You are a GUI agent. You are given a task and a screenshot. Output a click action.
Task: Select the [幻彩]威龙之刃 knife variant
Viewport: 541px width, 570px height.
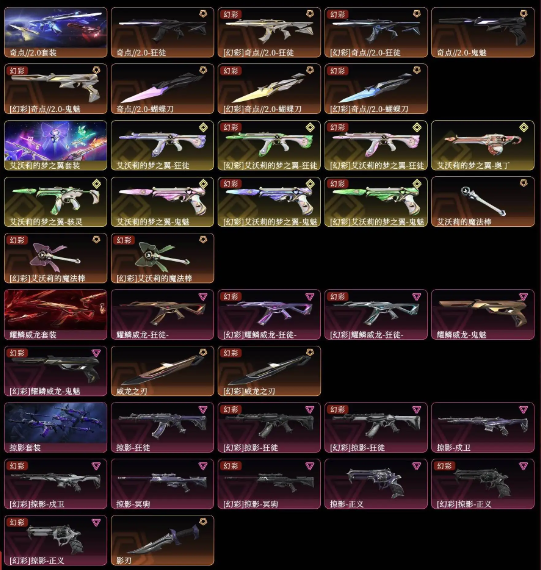269,371
